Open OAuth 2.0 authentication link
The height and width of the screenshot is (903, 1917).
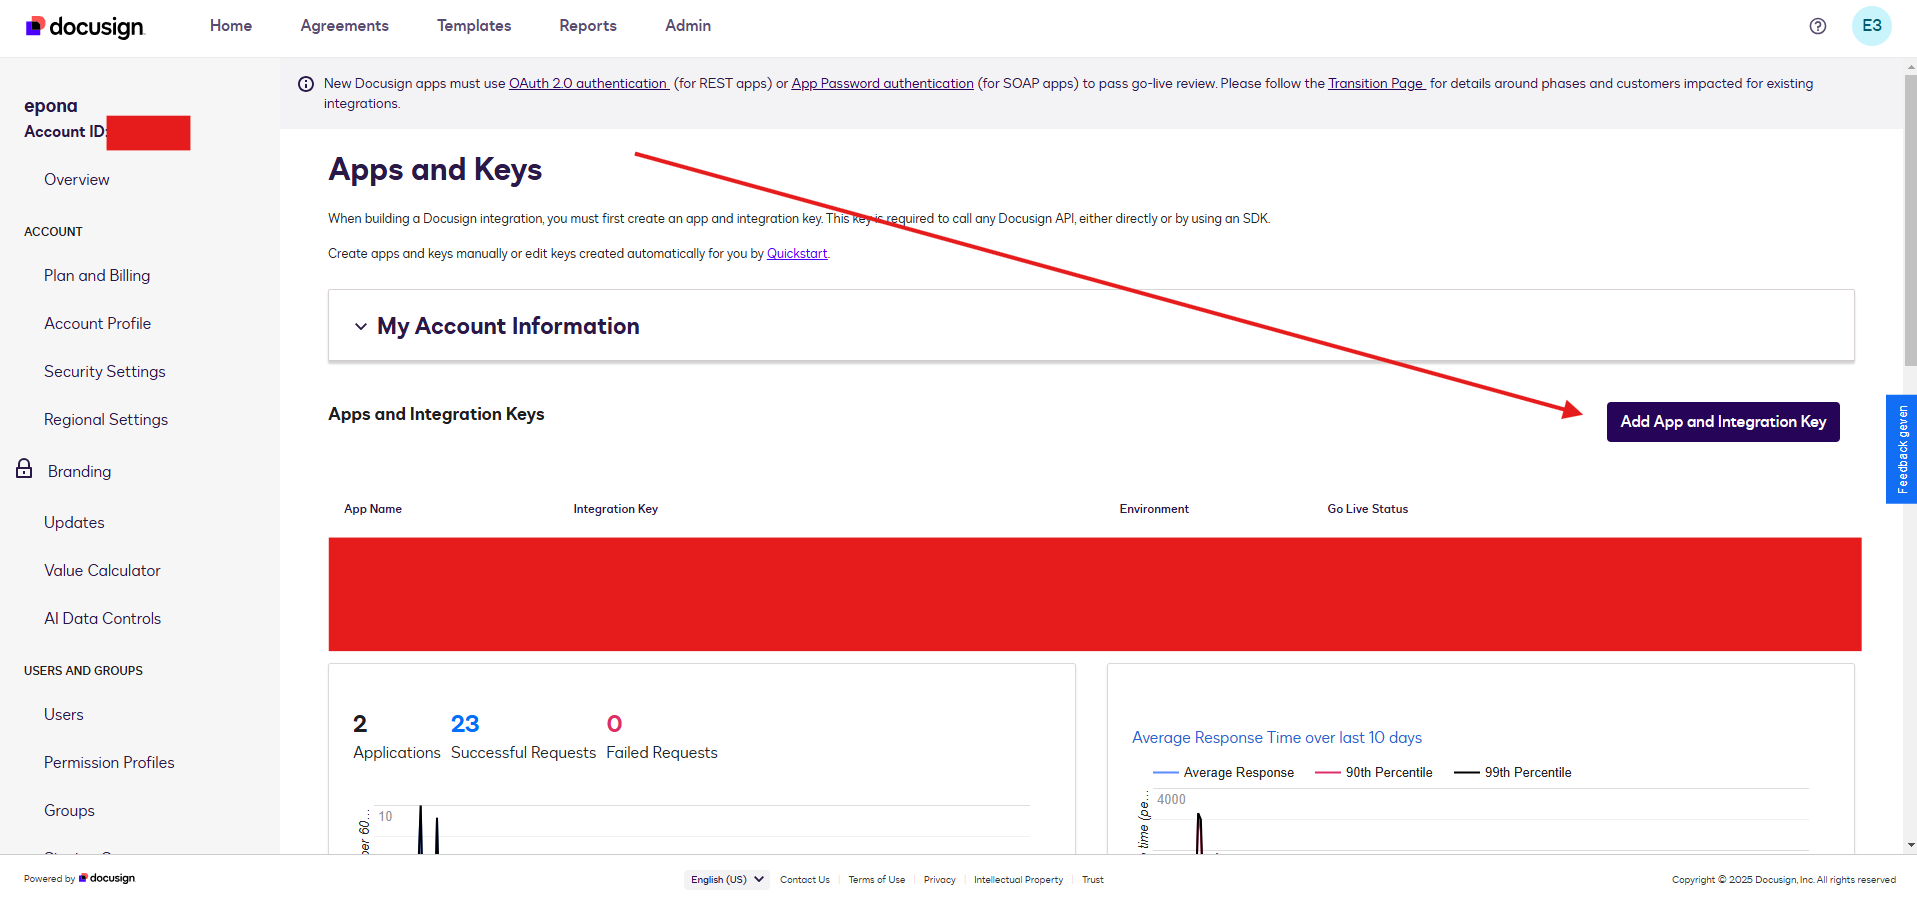[x=588, y=84]
